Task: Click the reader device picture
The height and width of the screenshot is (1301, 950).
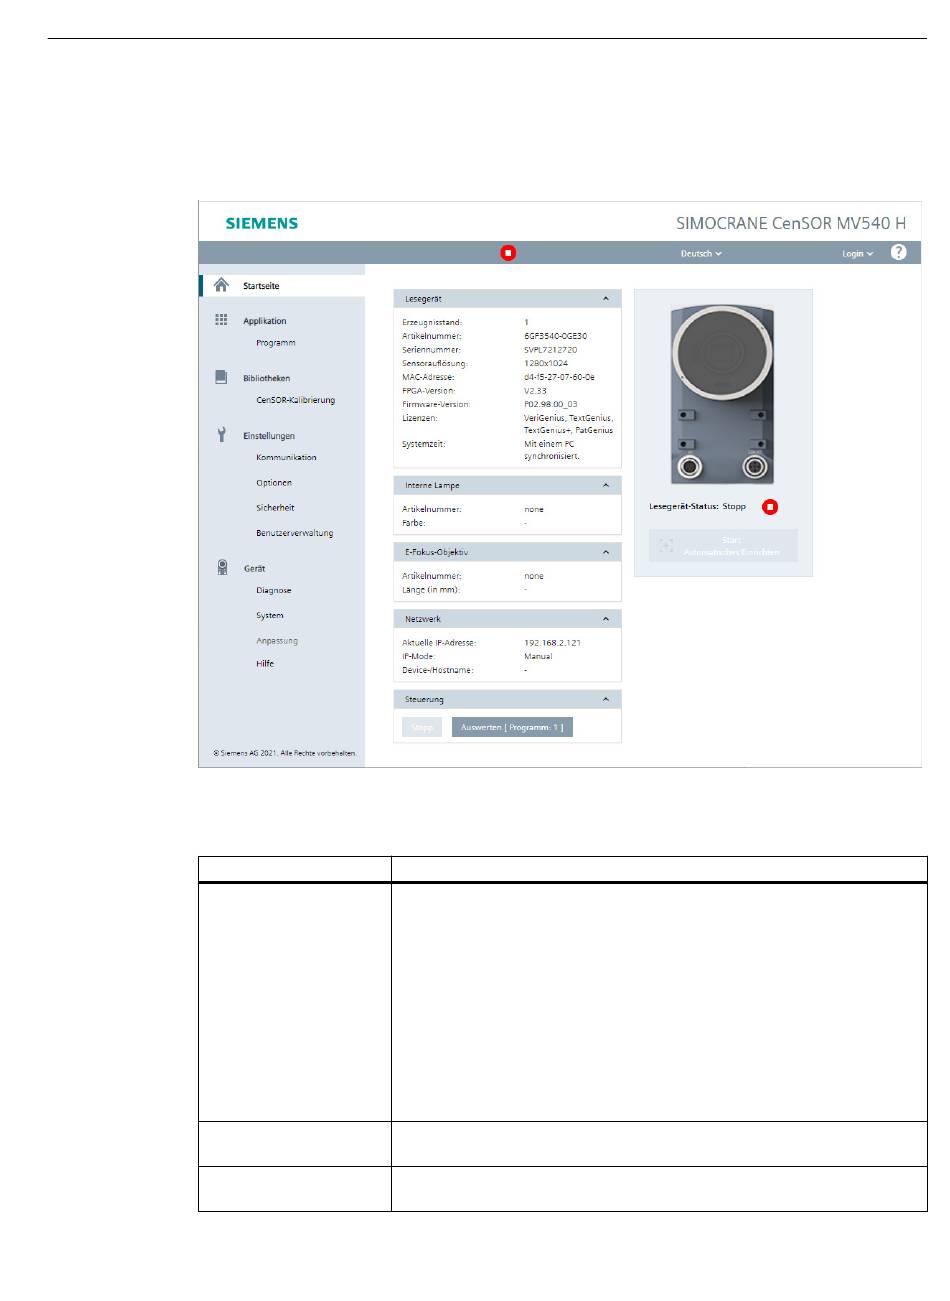Action: point(723,395)
